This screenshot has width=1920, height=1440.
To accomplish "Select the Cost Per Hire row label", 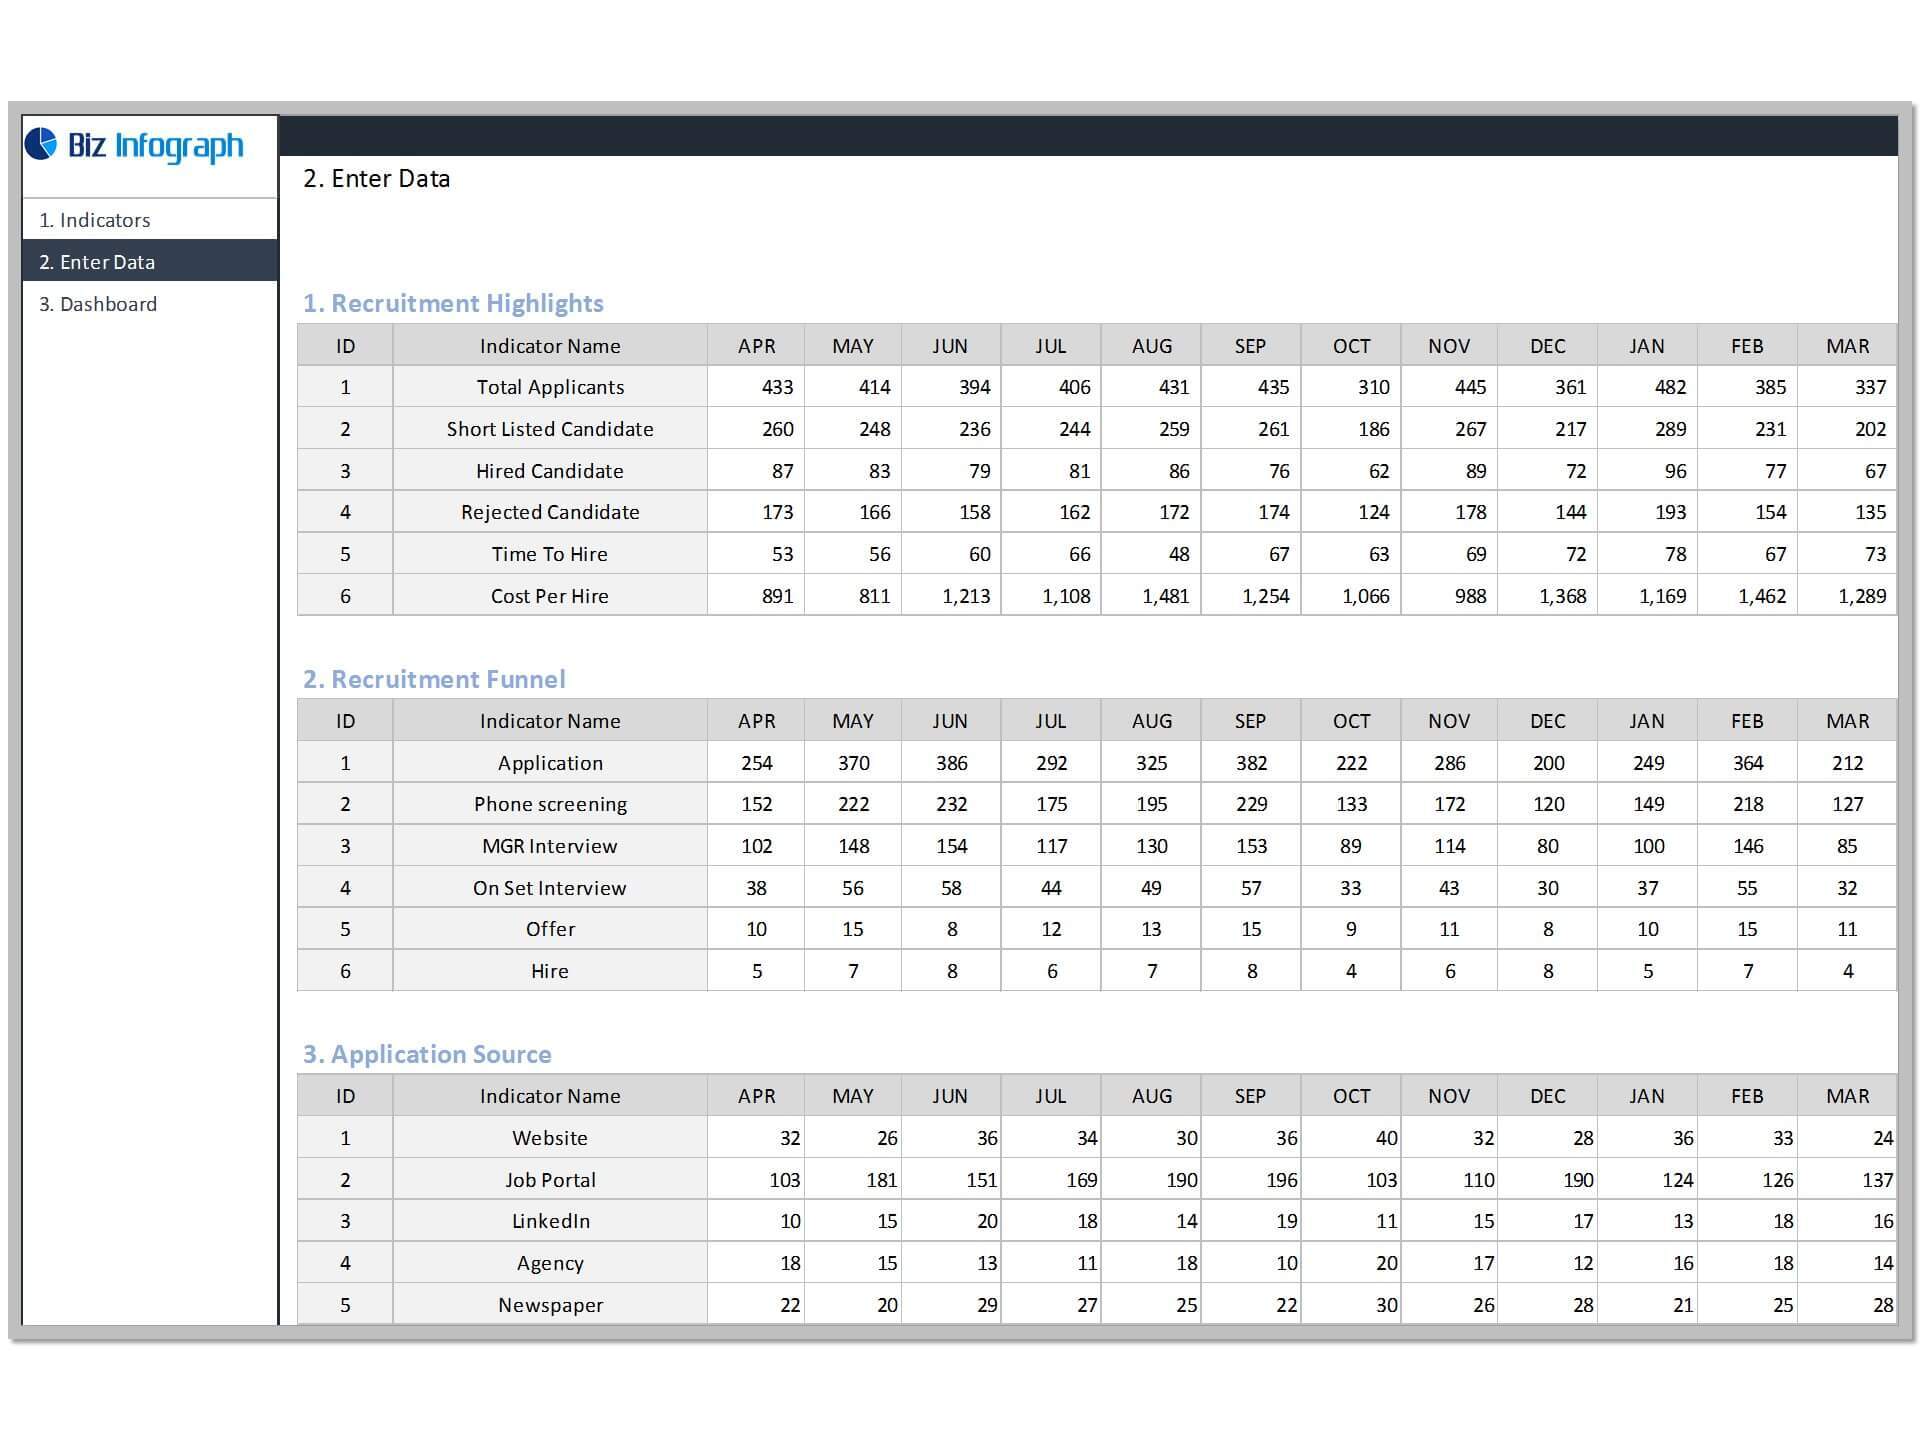I will point(550,596).
